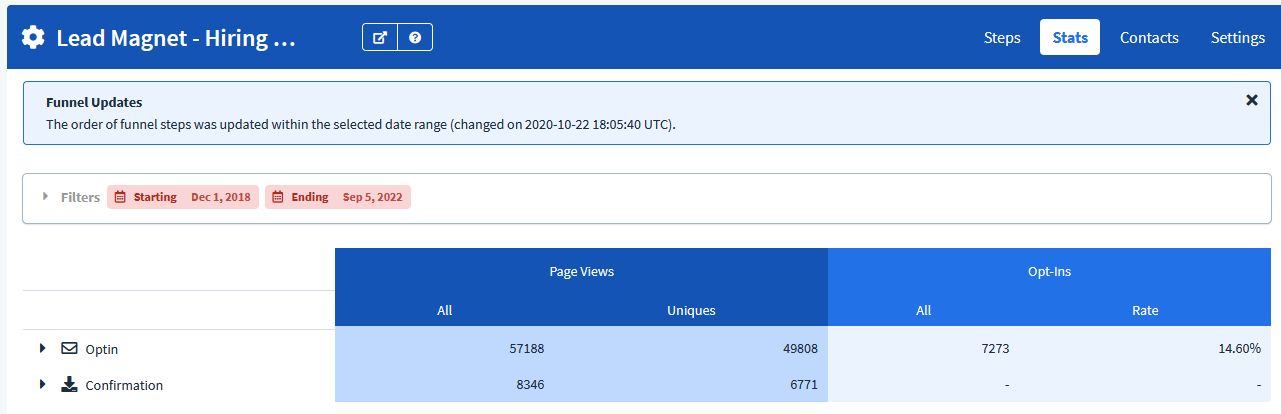Click the Page Views column header
This screenshot has width=1281, height=414.
click(x=581, y=271)
